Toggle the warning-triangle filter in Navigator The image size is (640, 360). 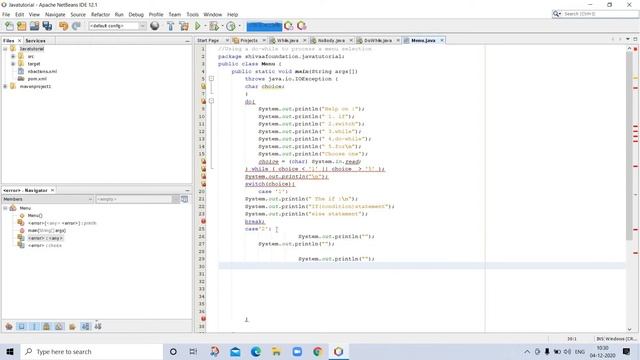coord(59,327)
